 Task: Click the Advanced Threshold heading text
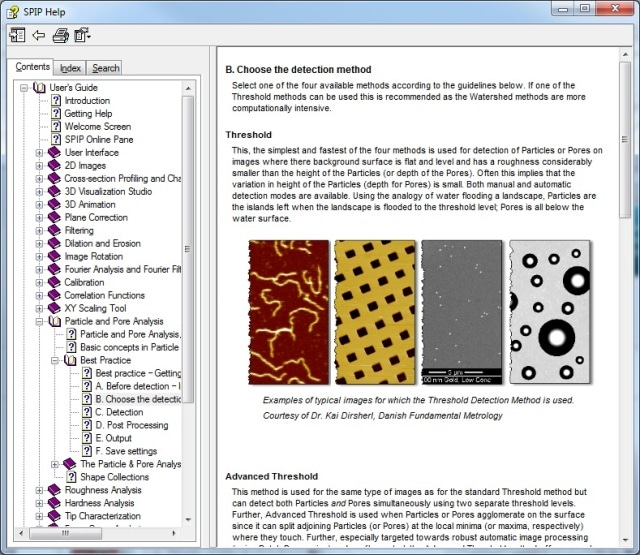point(271,476)
